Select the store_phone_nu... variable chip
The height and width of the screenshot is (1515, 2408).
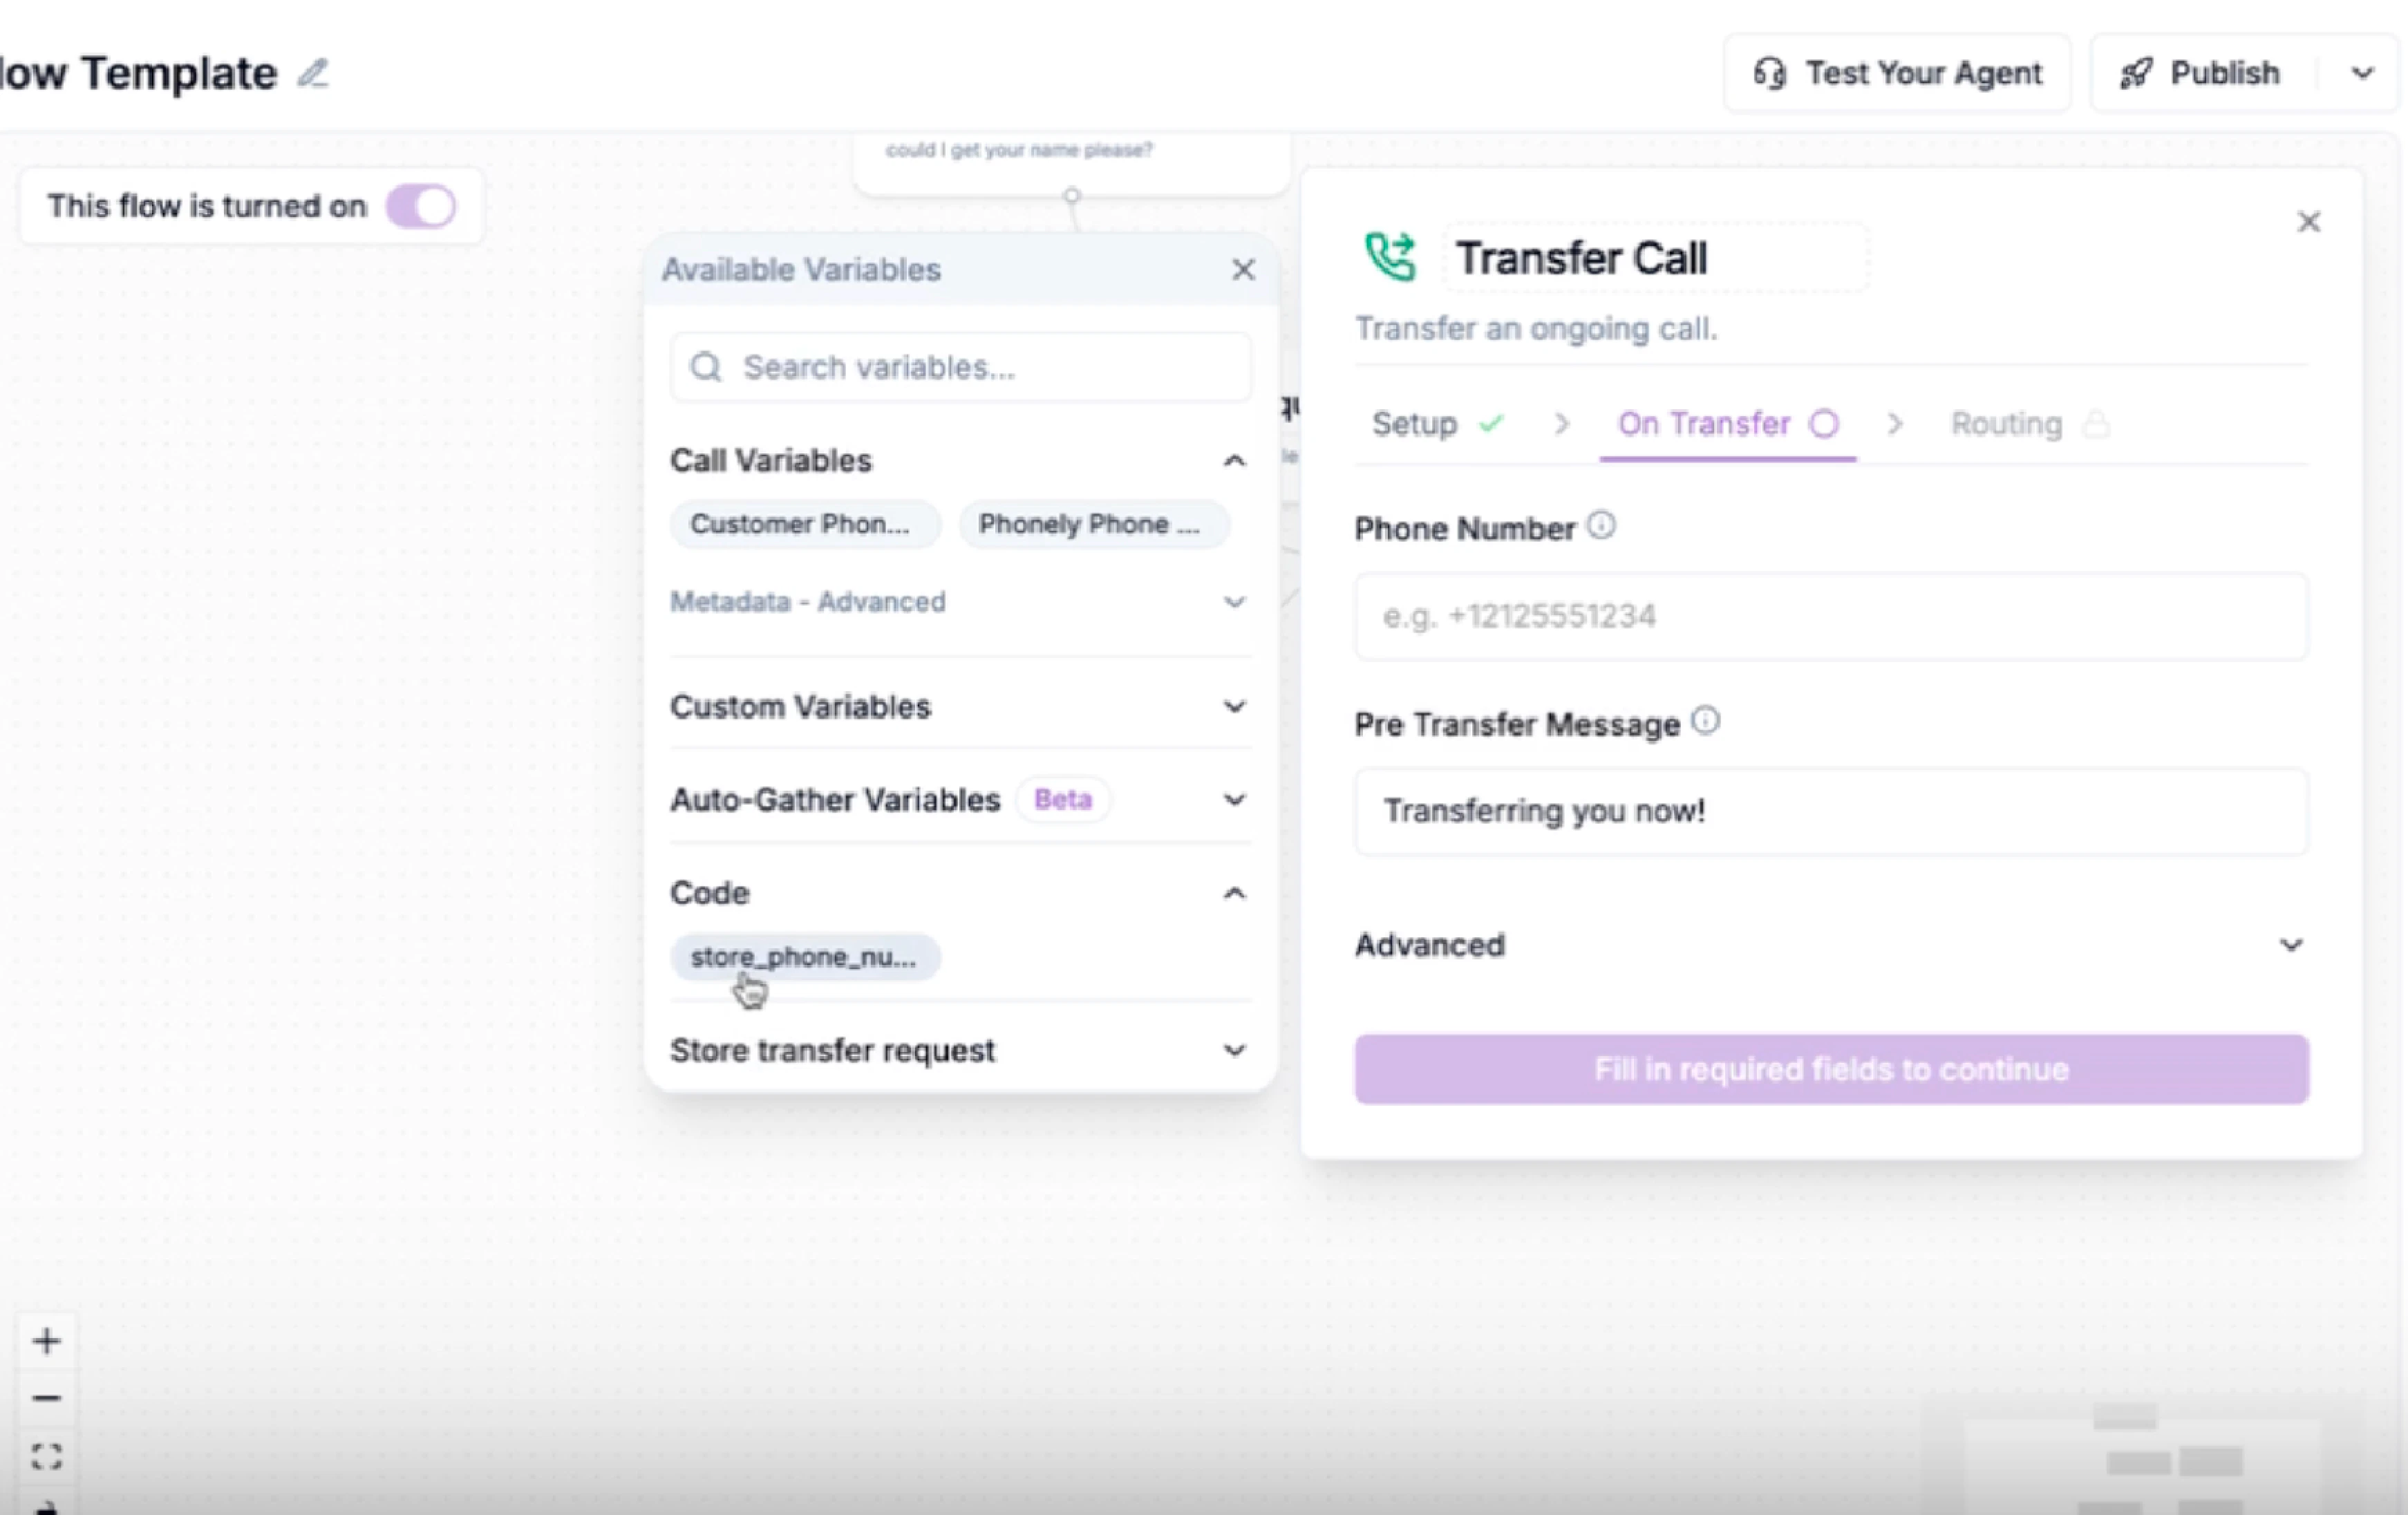pos(804,957)
